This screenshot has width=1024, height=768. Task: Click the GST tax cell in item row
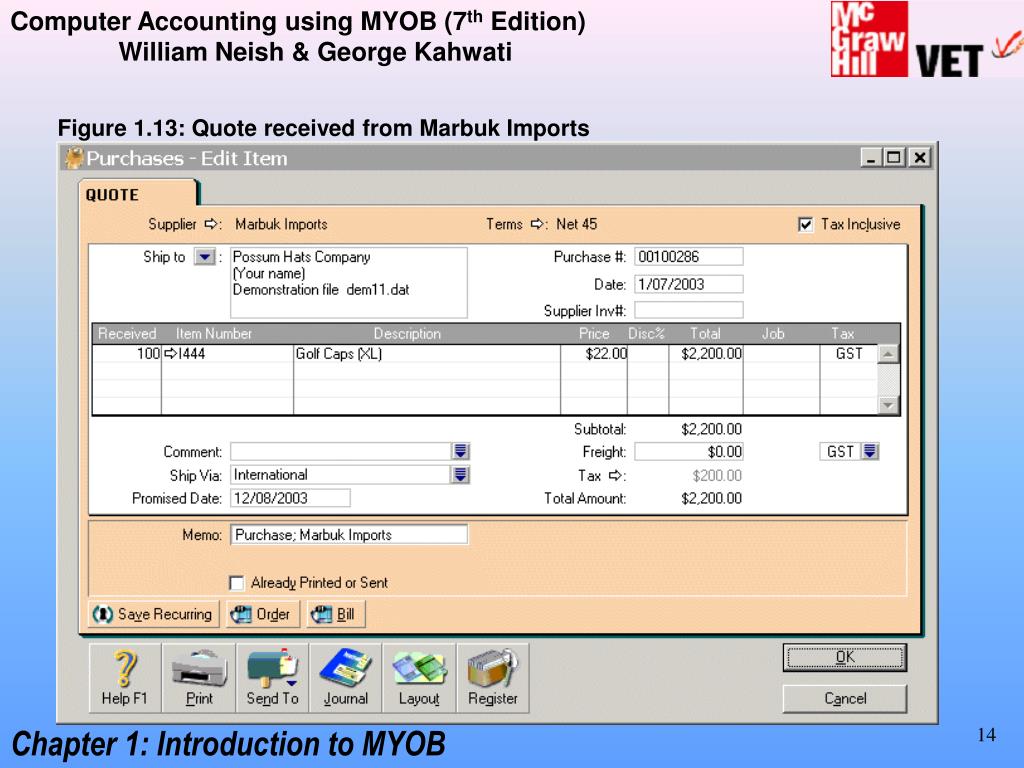point(848,353)
